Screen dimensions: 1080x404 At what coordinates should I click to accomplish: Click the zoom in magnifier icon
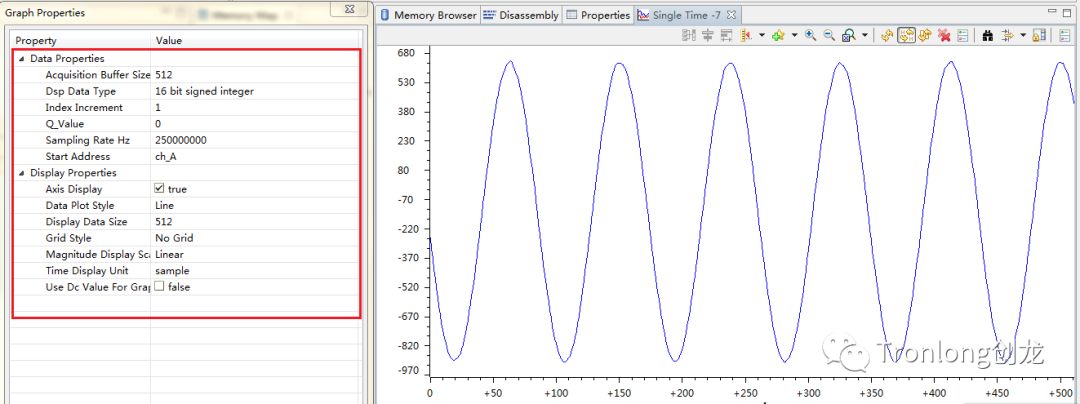pyautogui.click(x=810, y=35)
